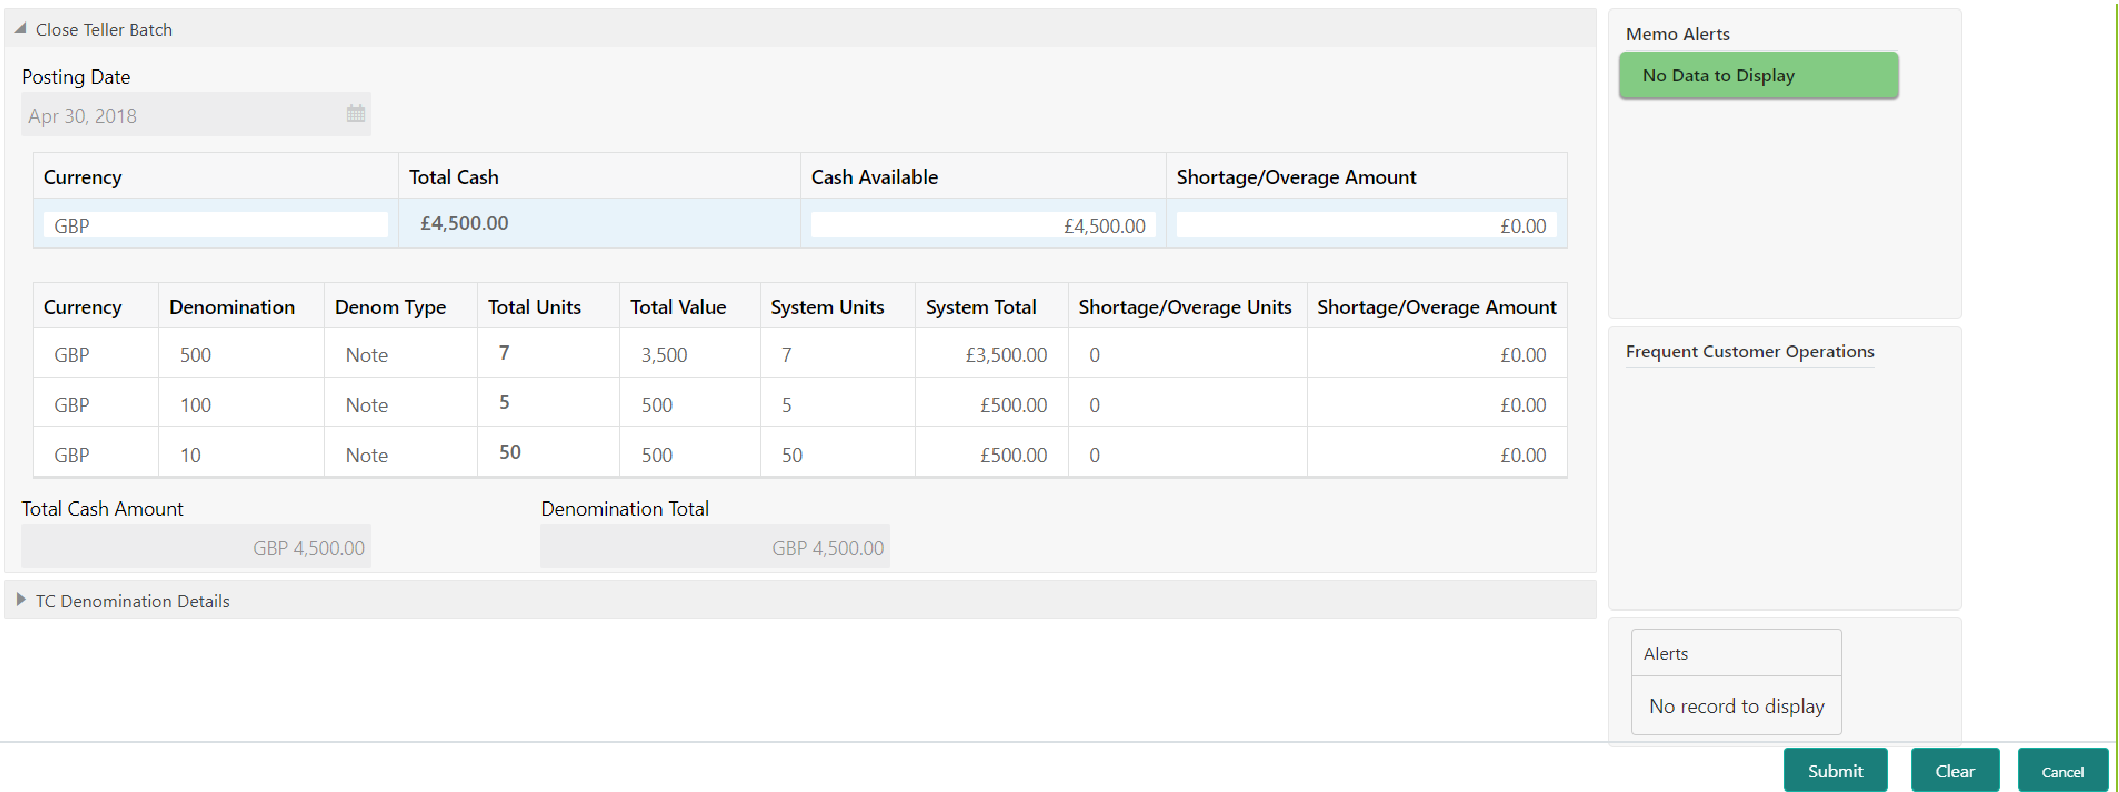Viewport: 2119px width, 792px height.
Task: Click the Clear button
Action: 1955,770
